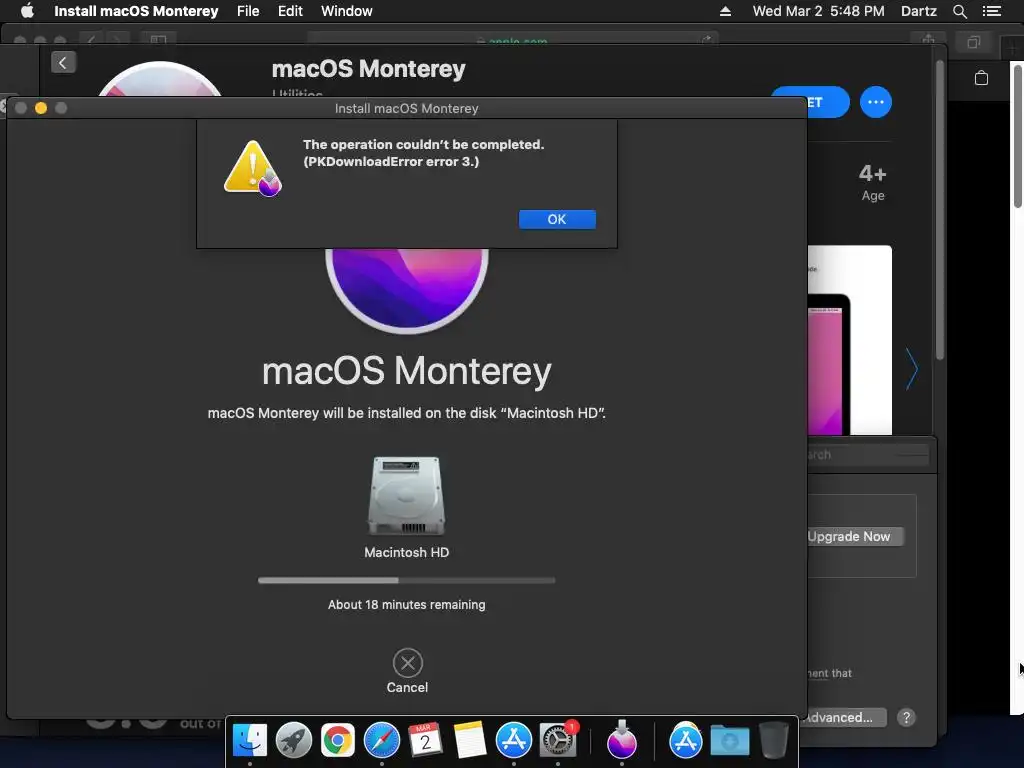Open Notification Center list icon

[991, 11]
